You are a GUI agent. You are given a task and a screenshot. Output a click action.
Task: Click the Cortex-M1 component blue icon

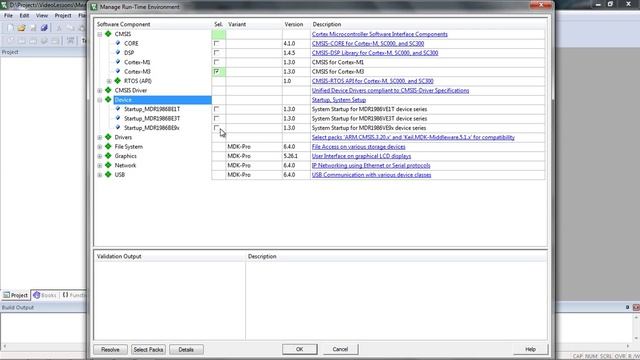pos(118,62)
